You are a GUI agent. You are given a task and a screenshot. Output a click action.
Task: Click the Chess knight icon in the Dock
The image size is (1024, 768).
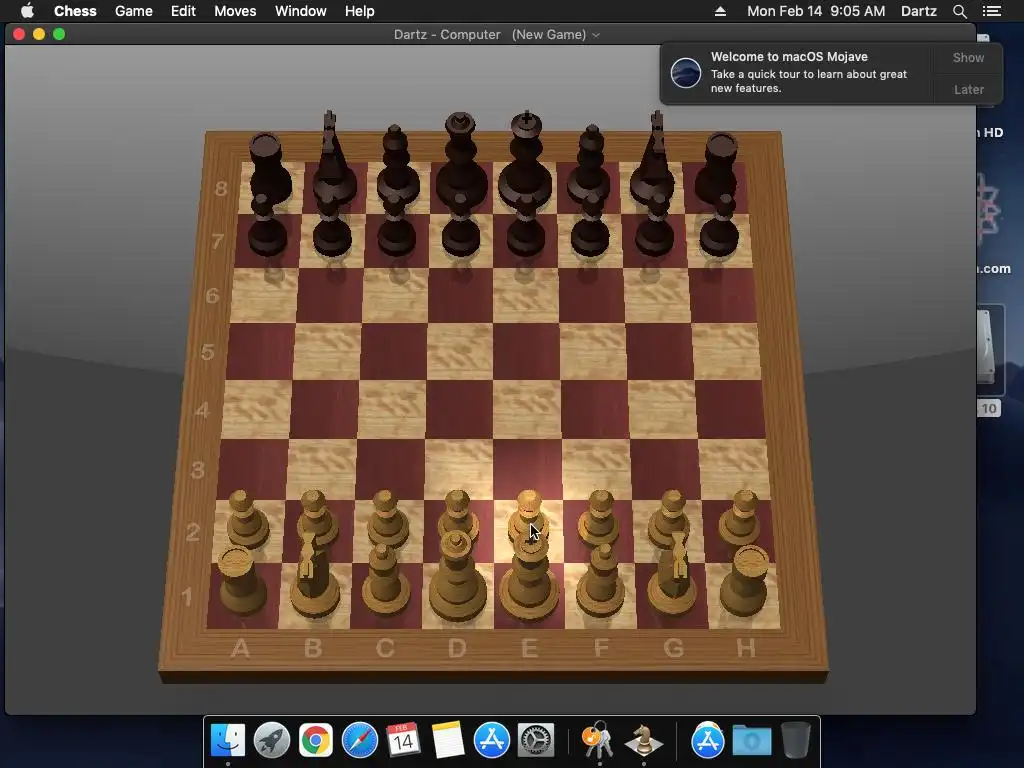click(643, 740)
